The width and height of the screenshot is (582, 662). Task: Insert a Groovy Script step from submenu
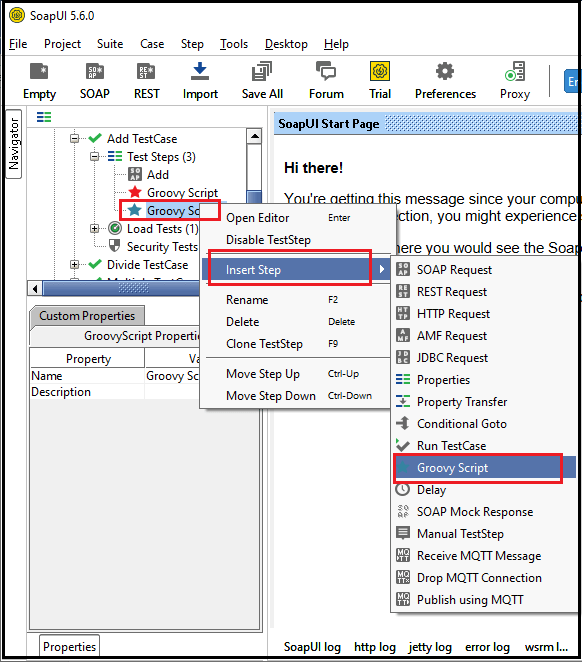pos(485,467)
